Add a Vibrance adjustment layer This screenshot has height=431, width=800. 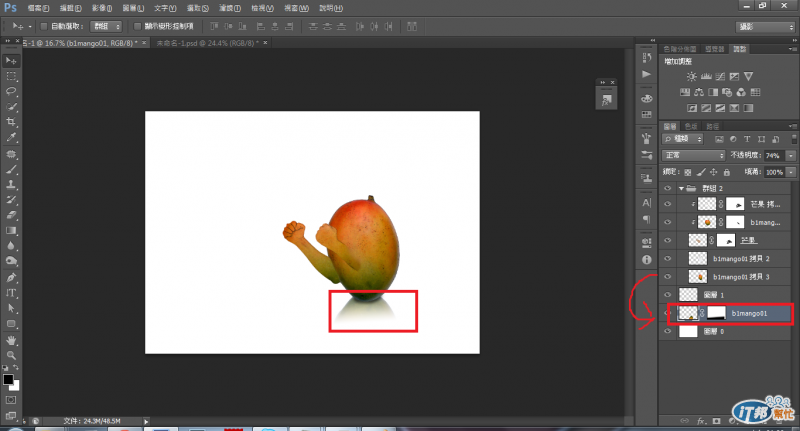click(748, 77)
